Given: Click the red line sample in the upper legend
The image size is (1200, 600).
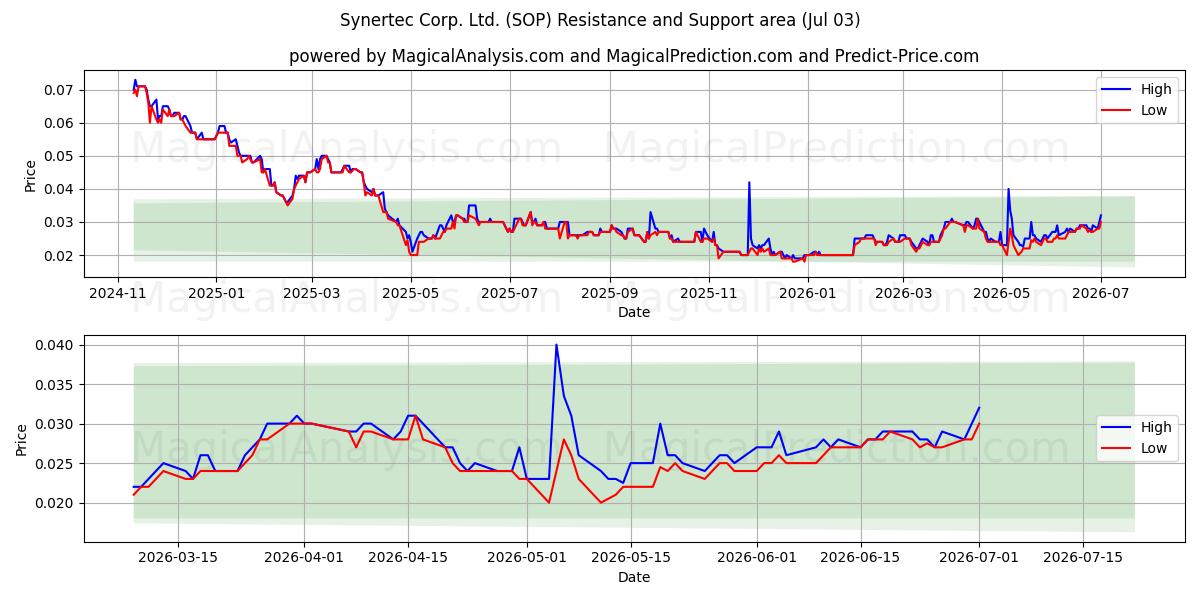Looking at the screenshot, I should pos(1117,111).
